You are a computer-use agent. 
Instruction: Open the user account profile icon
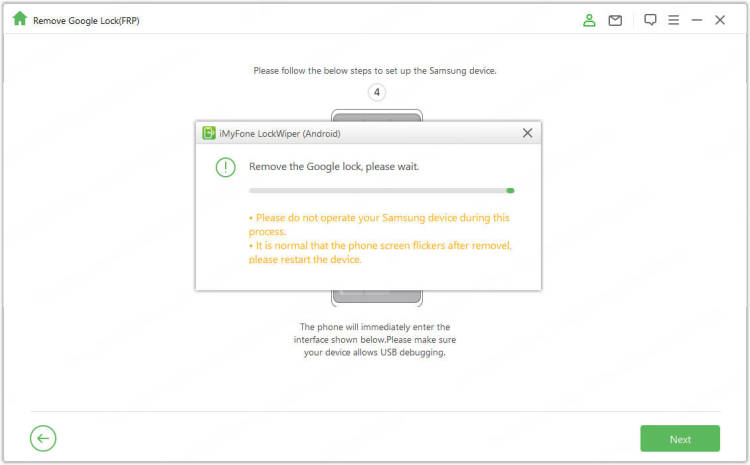pos(590,20)
